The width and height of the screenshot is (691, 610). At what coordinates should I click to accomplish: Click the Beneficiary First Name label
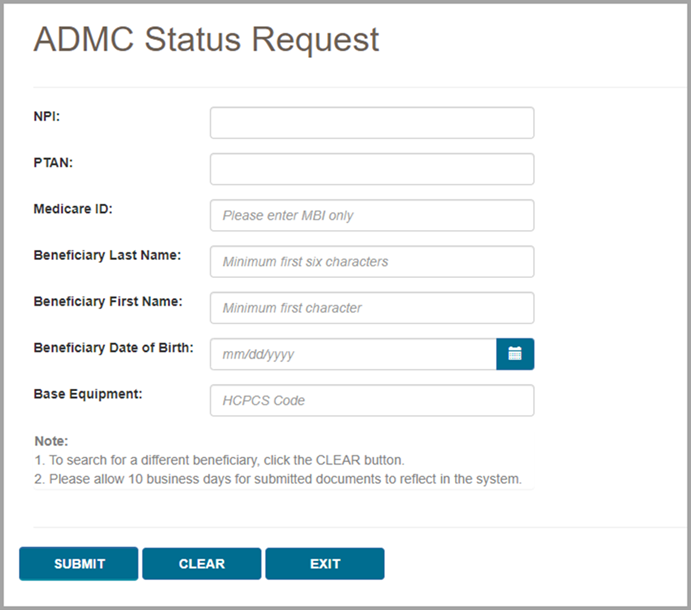pyautogui.click(x=107, y=301)
